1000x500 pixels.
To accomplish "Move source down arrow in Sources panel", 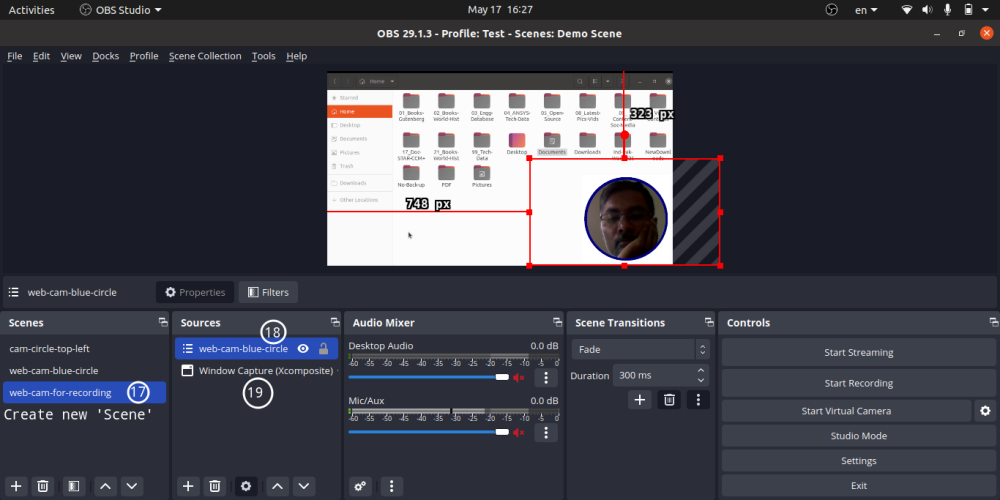I will pos(304,487).
